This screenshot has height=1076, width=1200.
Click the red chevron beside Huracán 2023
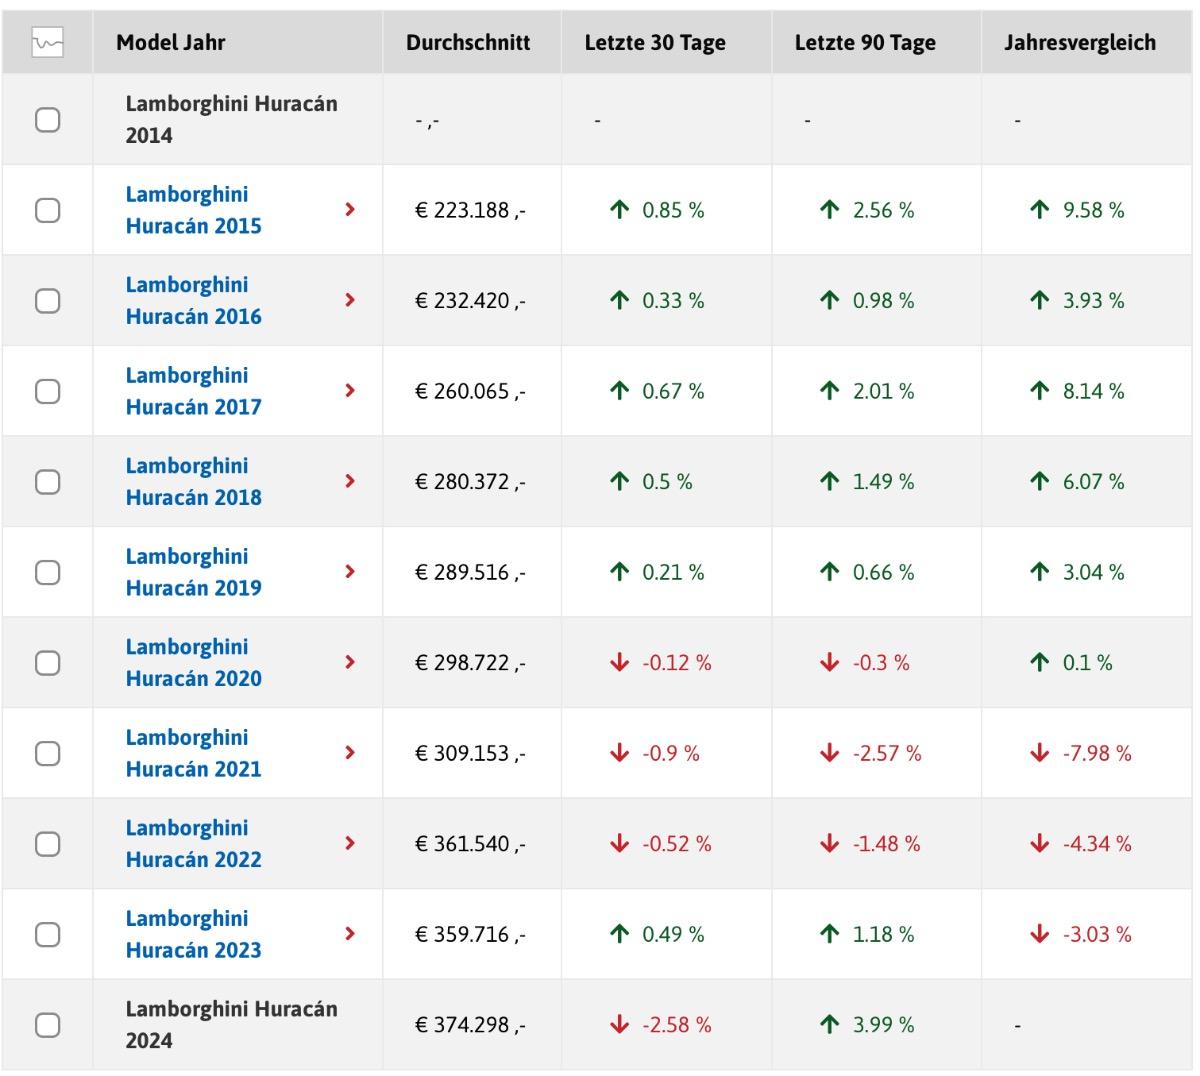coord(350,933)
